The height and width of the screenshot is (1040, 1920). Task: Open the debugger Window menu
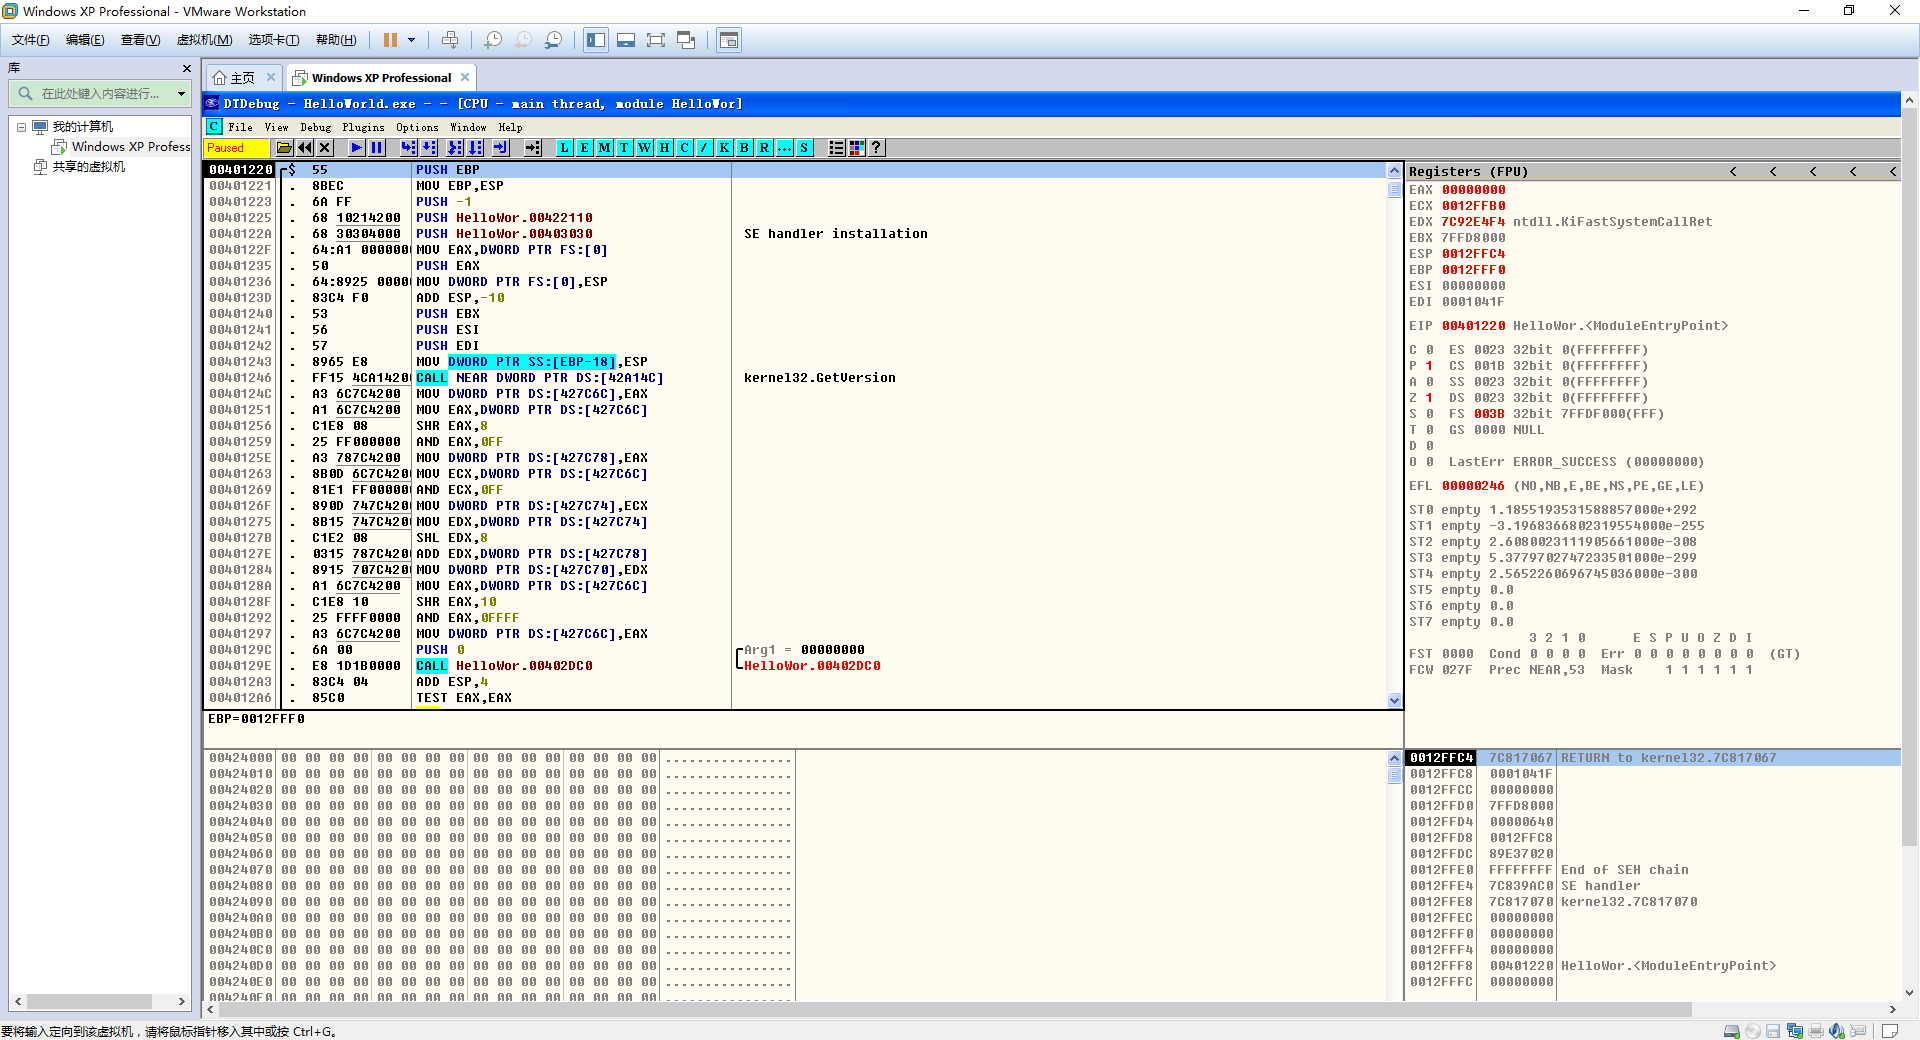468,127
